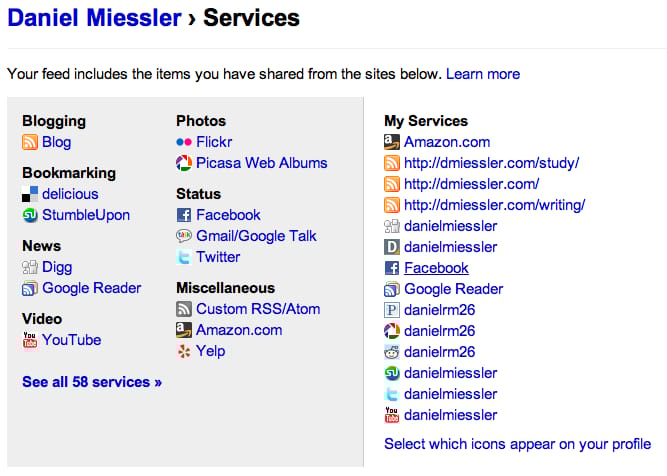Open the Daniel Miessler profile link
Screen dimensions: 667x476
[94, 18]
